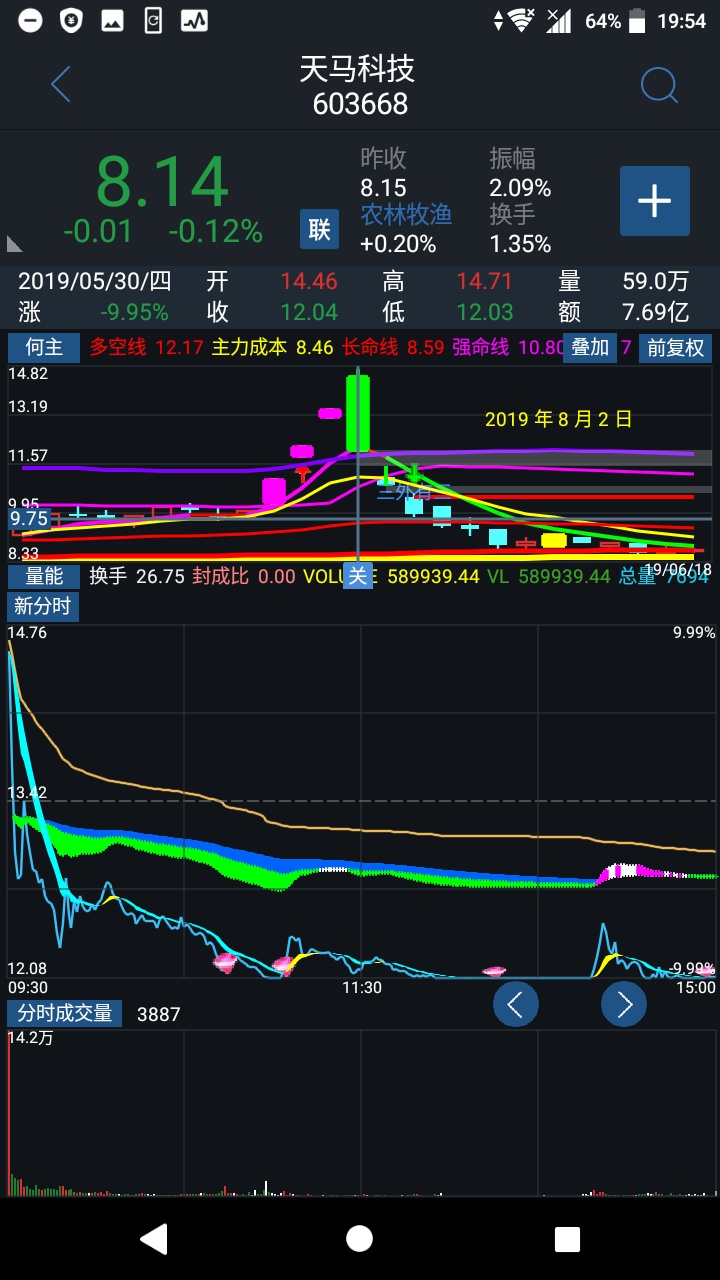Tap the 昨收 8.15 previous close
The height and width of the screenshot is (1280, 720).
click(383, 173)
